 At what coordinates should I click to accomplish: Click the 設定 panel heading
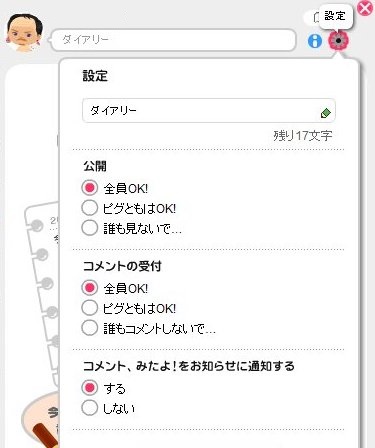95,76
